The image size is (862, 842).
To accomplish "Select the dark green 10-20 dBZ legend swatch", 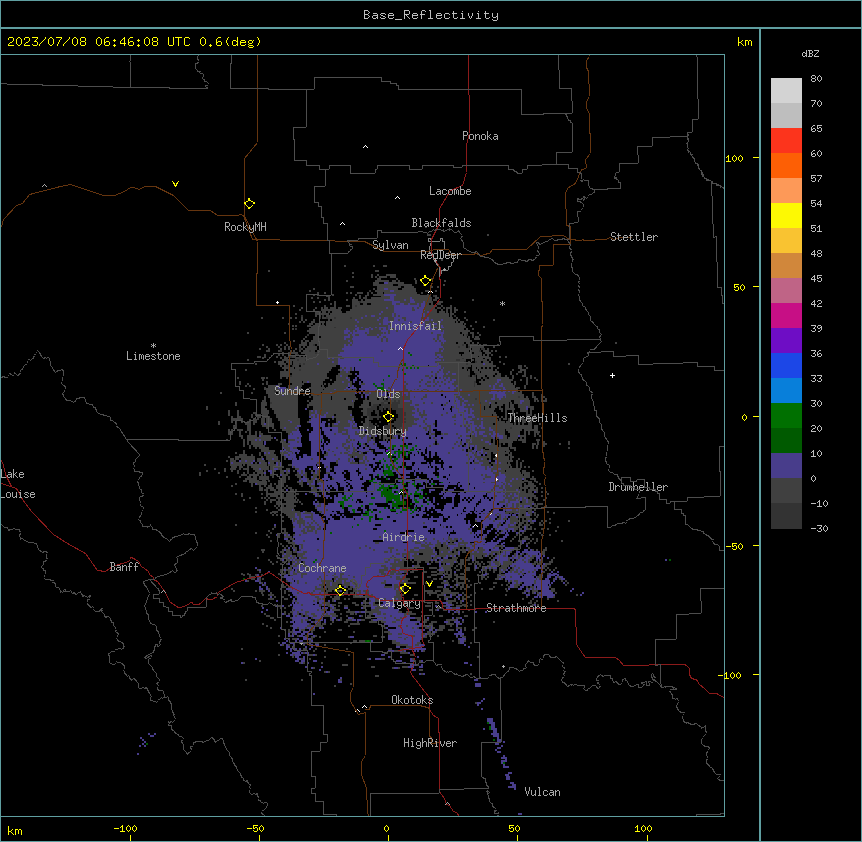I will (x=786, y=440).
